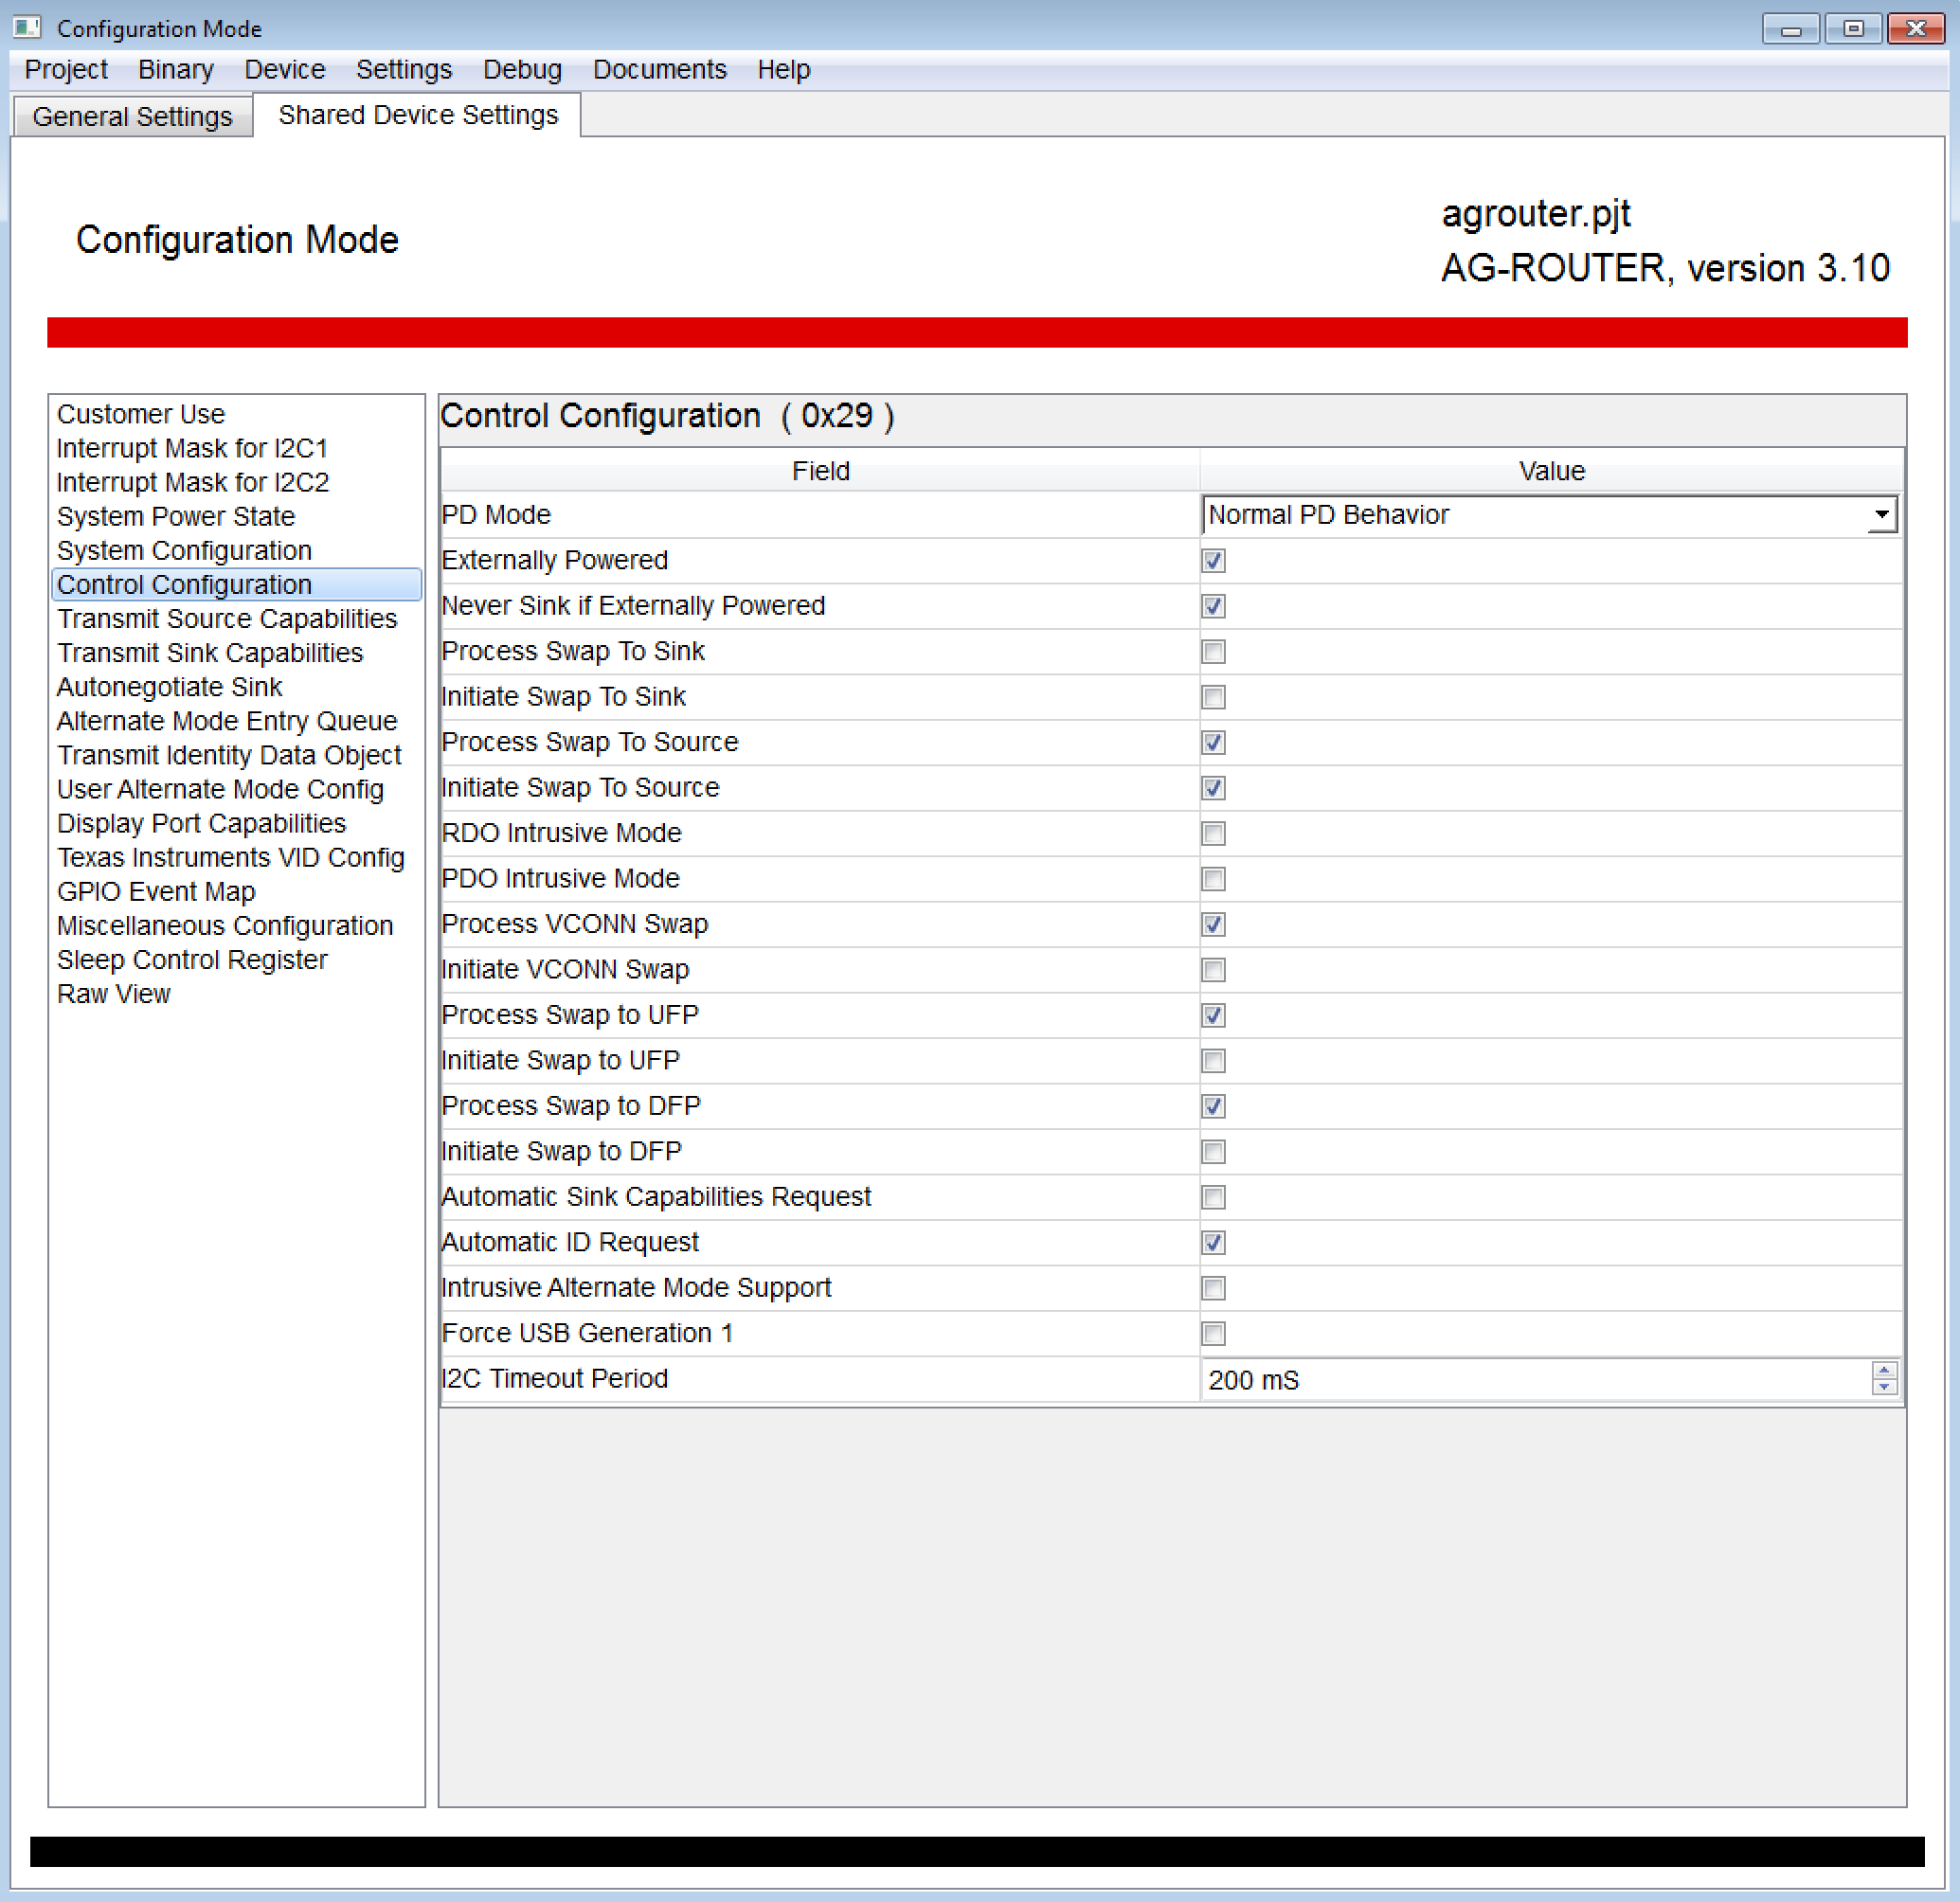
Task: Click the Field column header
Action: click(x=820, y=471)
